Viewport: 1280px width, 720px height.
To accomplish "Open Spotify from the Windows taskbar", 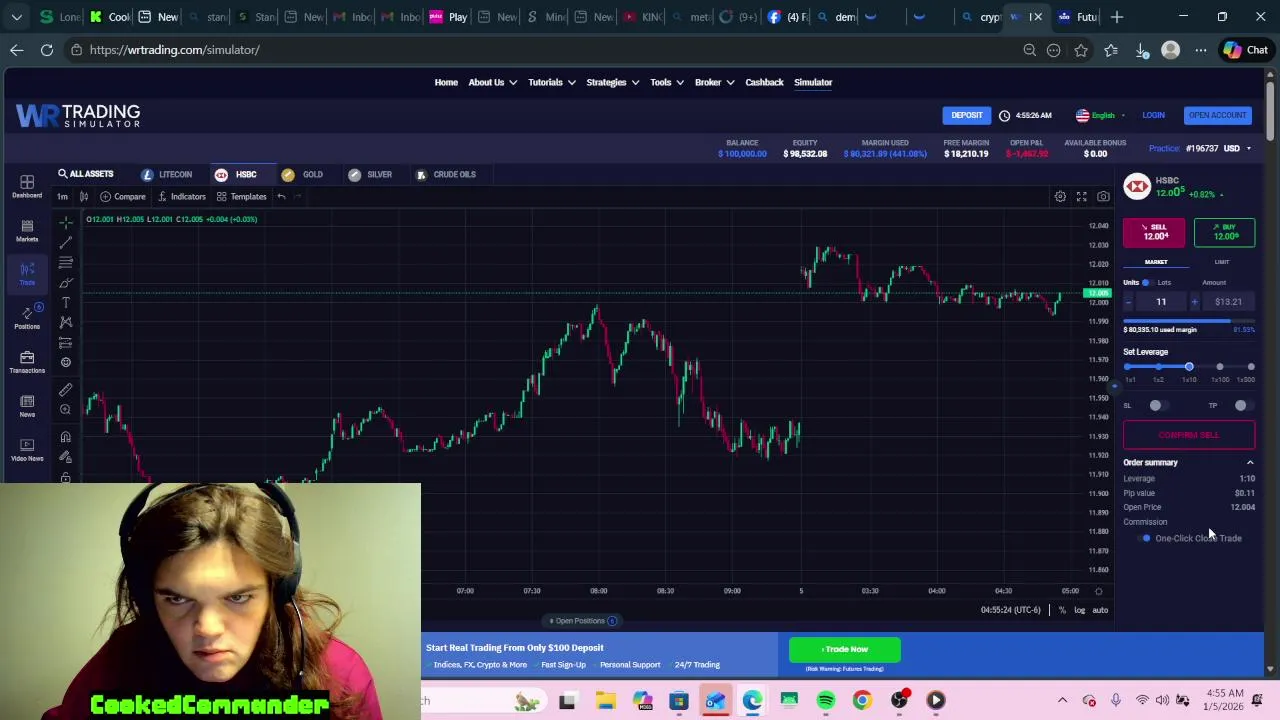I will 826,701.
